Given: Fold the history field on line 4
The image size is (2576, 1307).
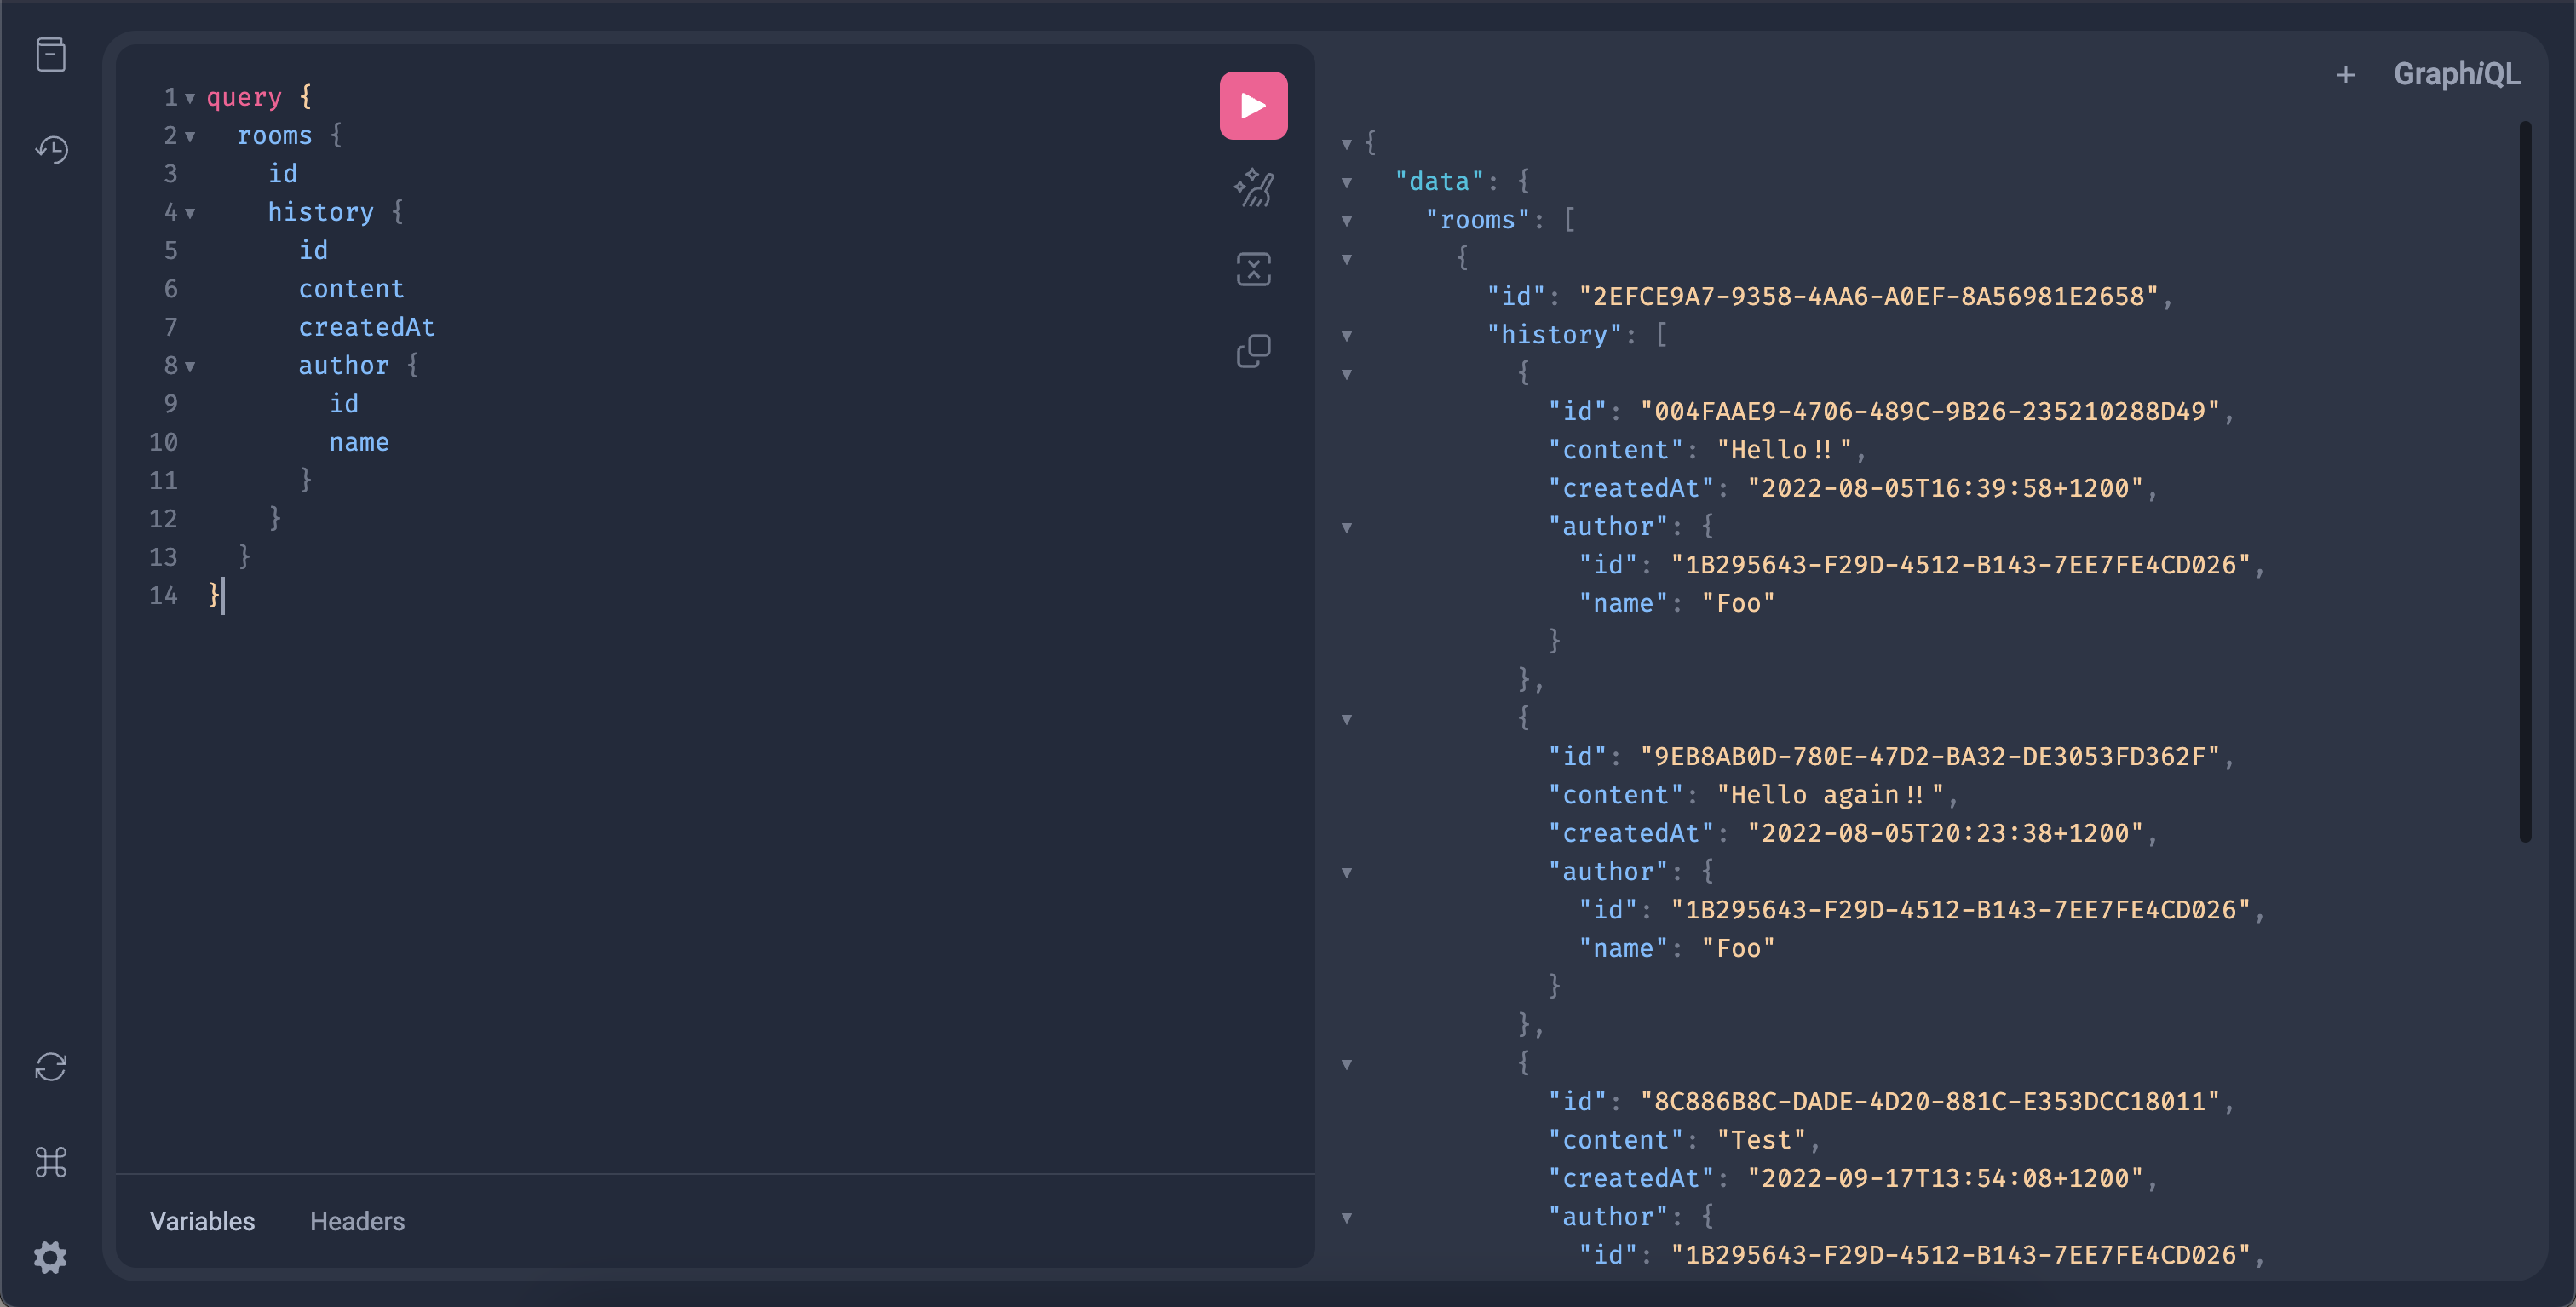Looking at the screenshot, I should click(x=190, y=213).
